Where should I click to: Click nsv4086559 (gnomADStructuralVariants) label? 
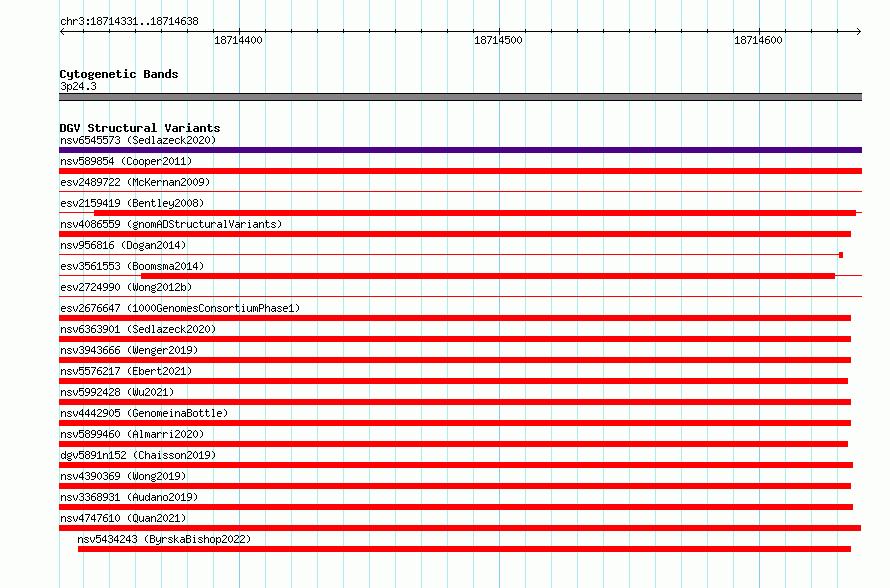pyautogui.click(x=171, y=224)
